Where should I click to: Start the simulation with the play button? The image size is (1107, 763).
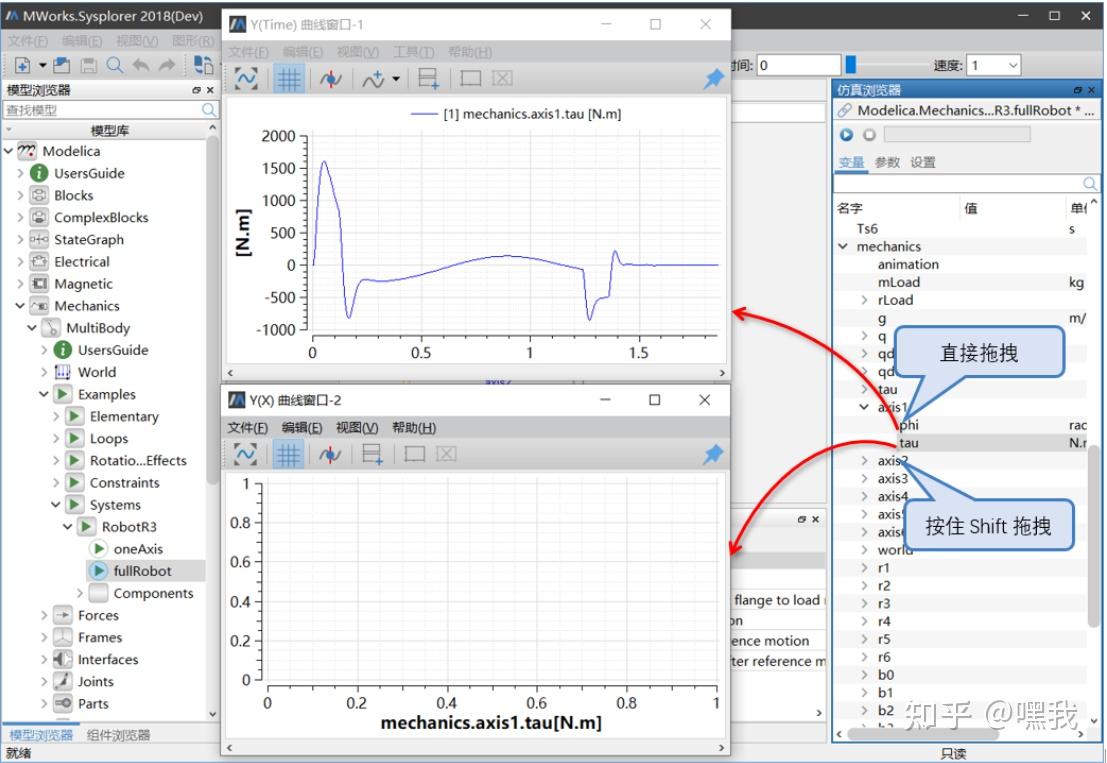(x=846, y=134)
